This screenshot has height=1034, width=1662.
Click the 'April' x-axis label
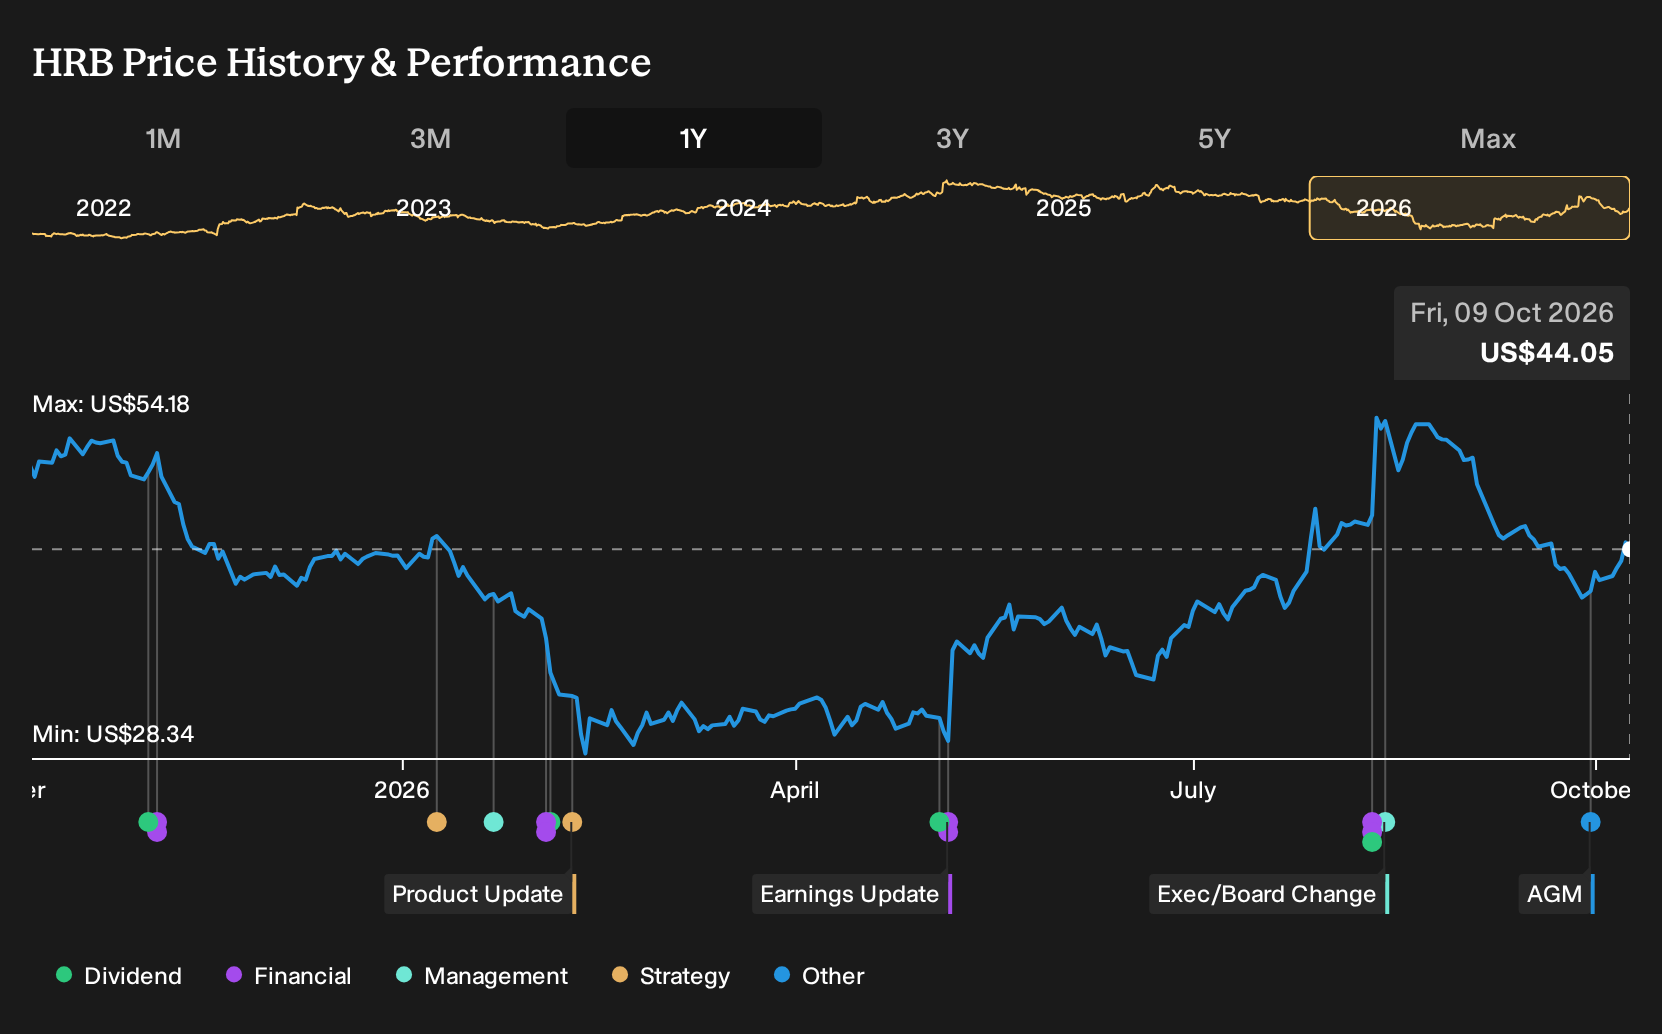click(x=795, y=790)
